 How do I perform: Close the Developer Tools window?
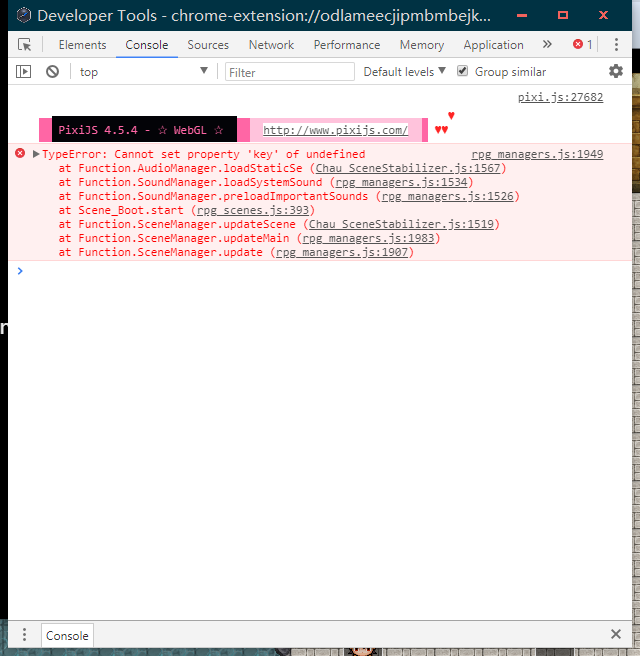(x=603, y=15)
